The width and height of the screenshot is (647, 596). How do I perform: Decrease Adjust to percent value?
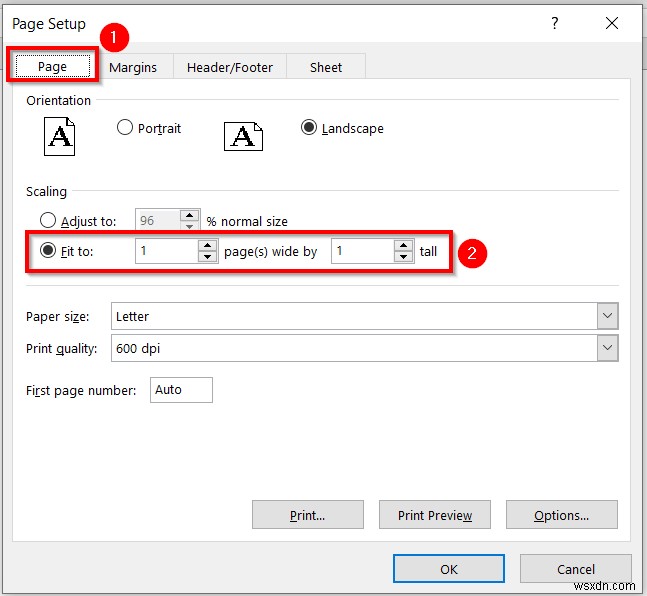pos(189,226)
